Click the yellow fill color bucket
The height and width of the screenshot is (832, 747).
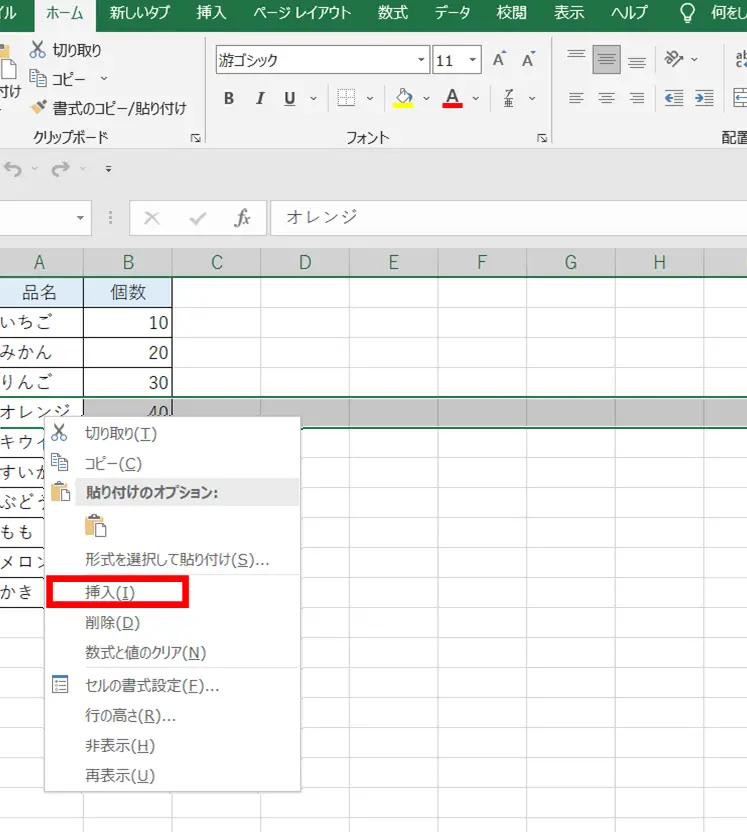404,98
